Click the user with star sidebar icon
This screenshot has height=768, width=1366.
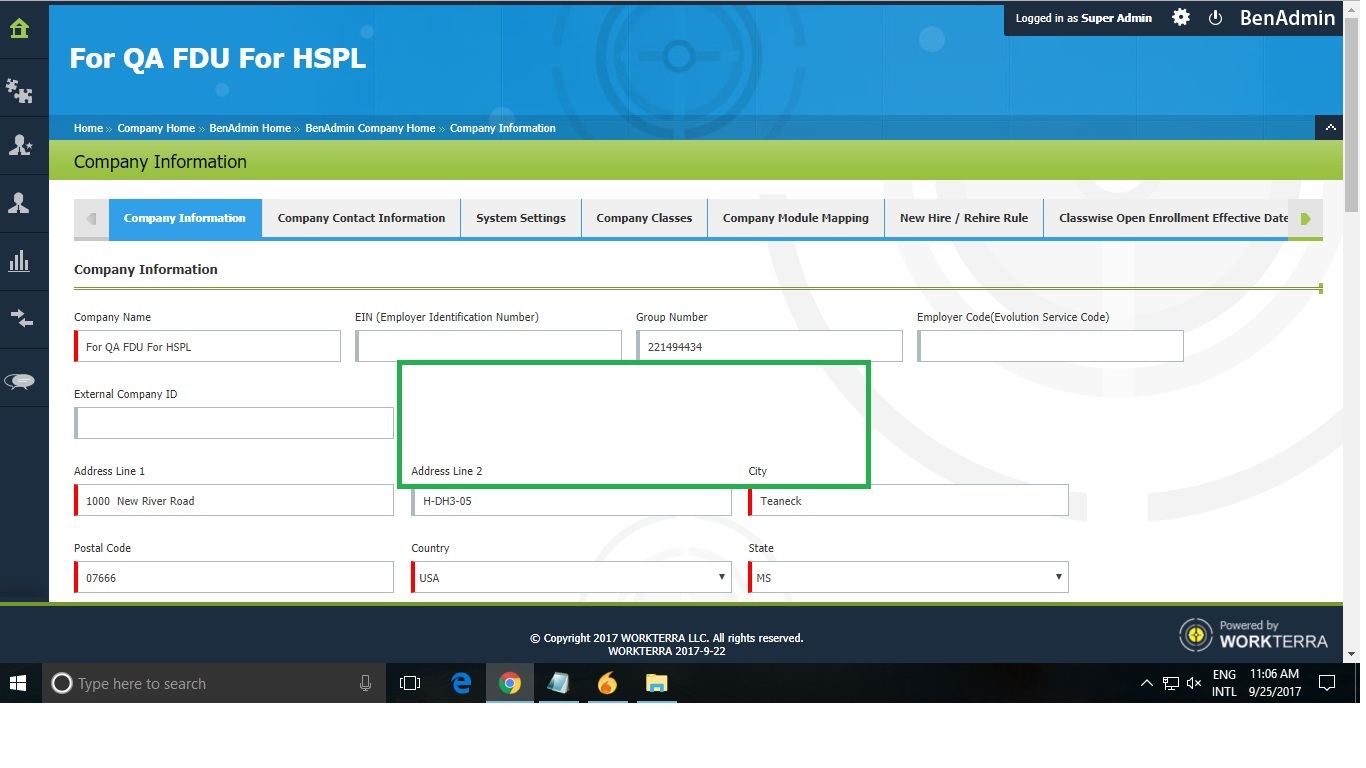click(19, 146)
